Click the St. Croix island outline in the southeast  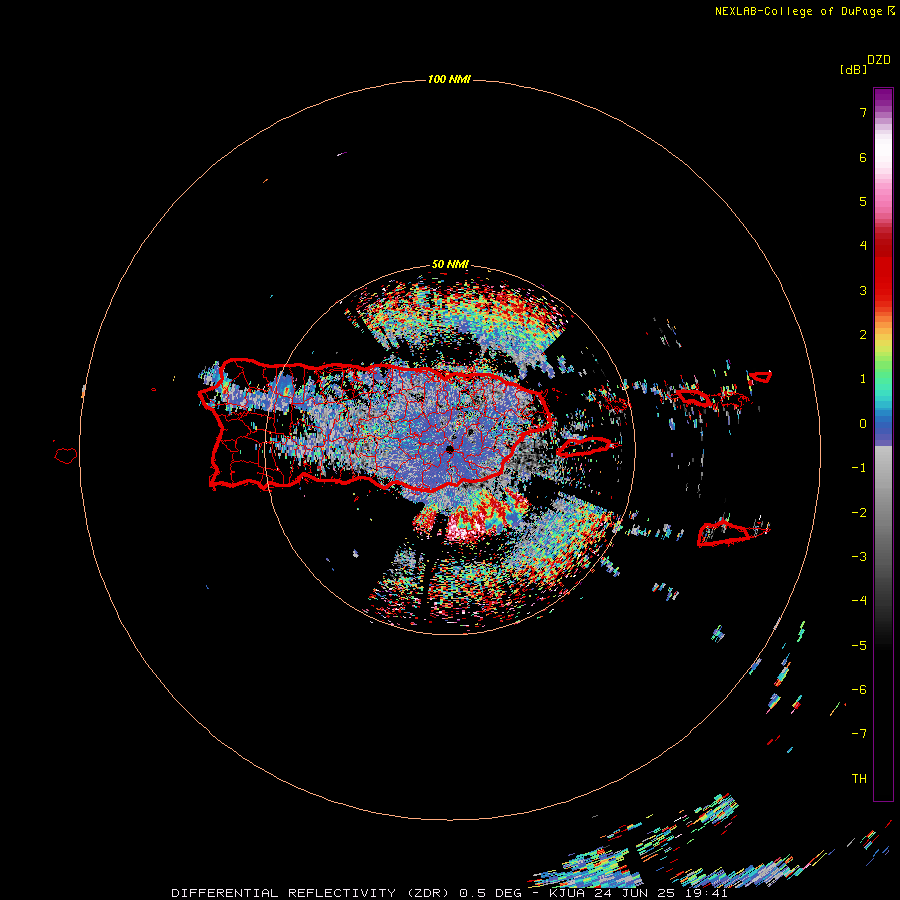[x=724, y=534]
